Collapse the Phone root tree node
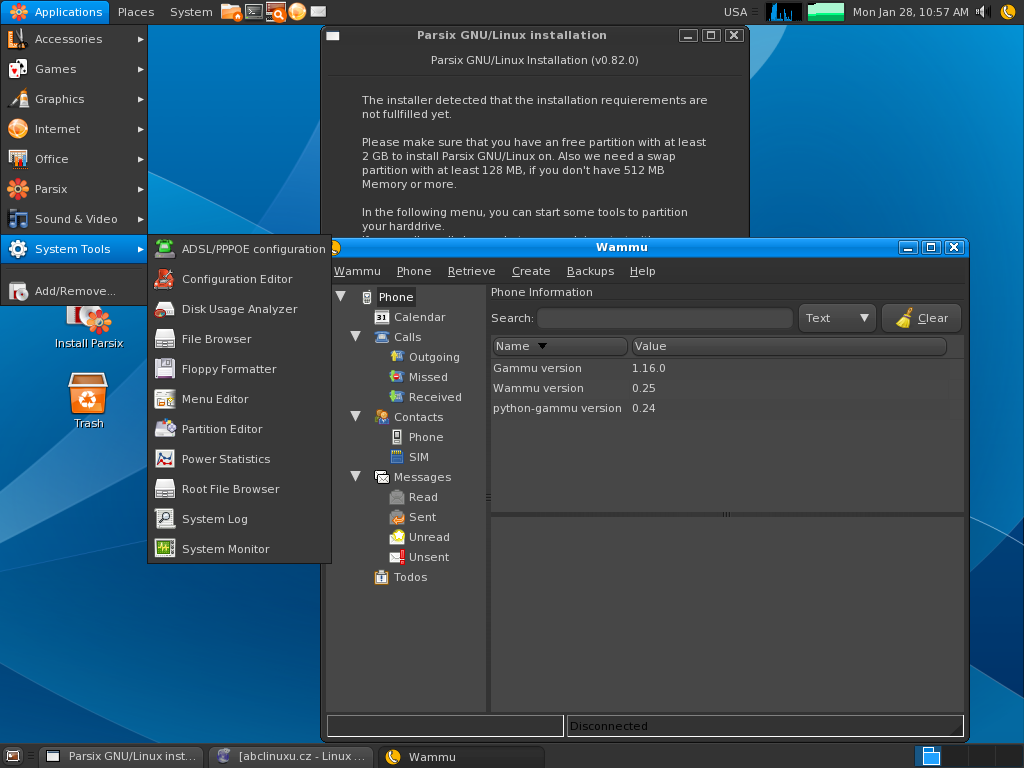The height and width of the screenshot is (768, 1024). pyautogui.click(x=341, y=296)
